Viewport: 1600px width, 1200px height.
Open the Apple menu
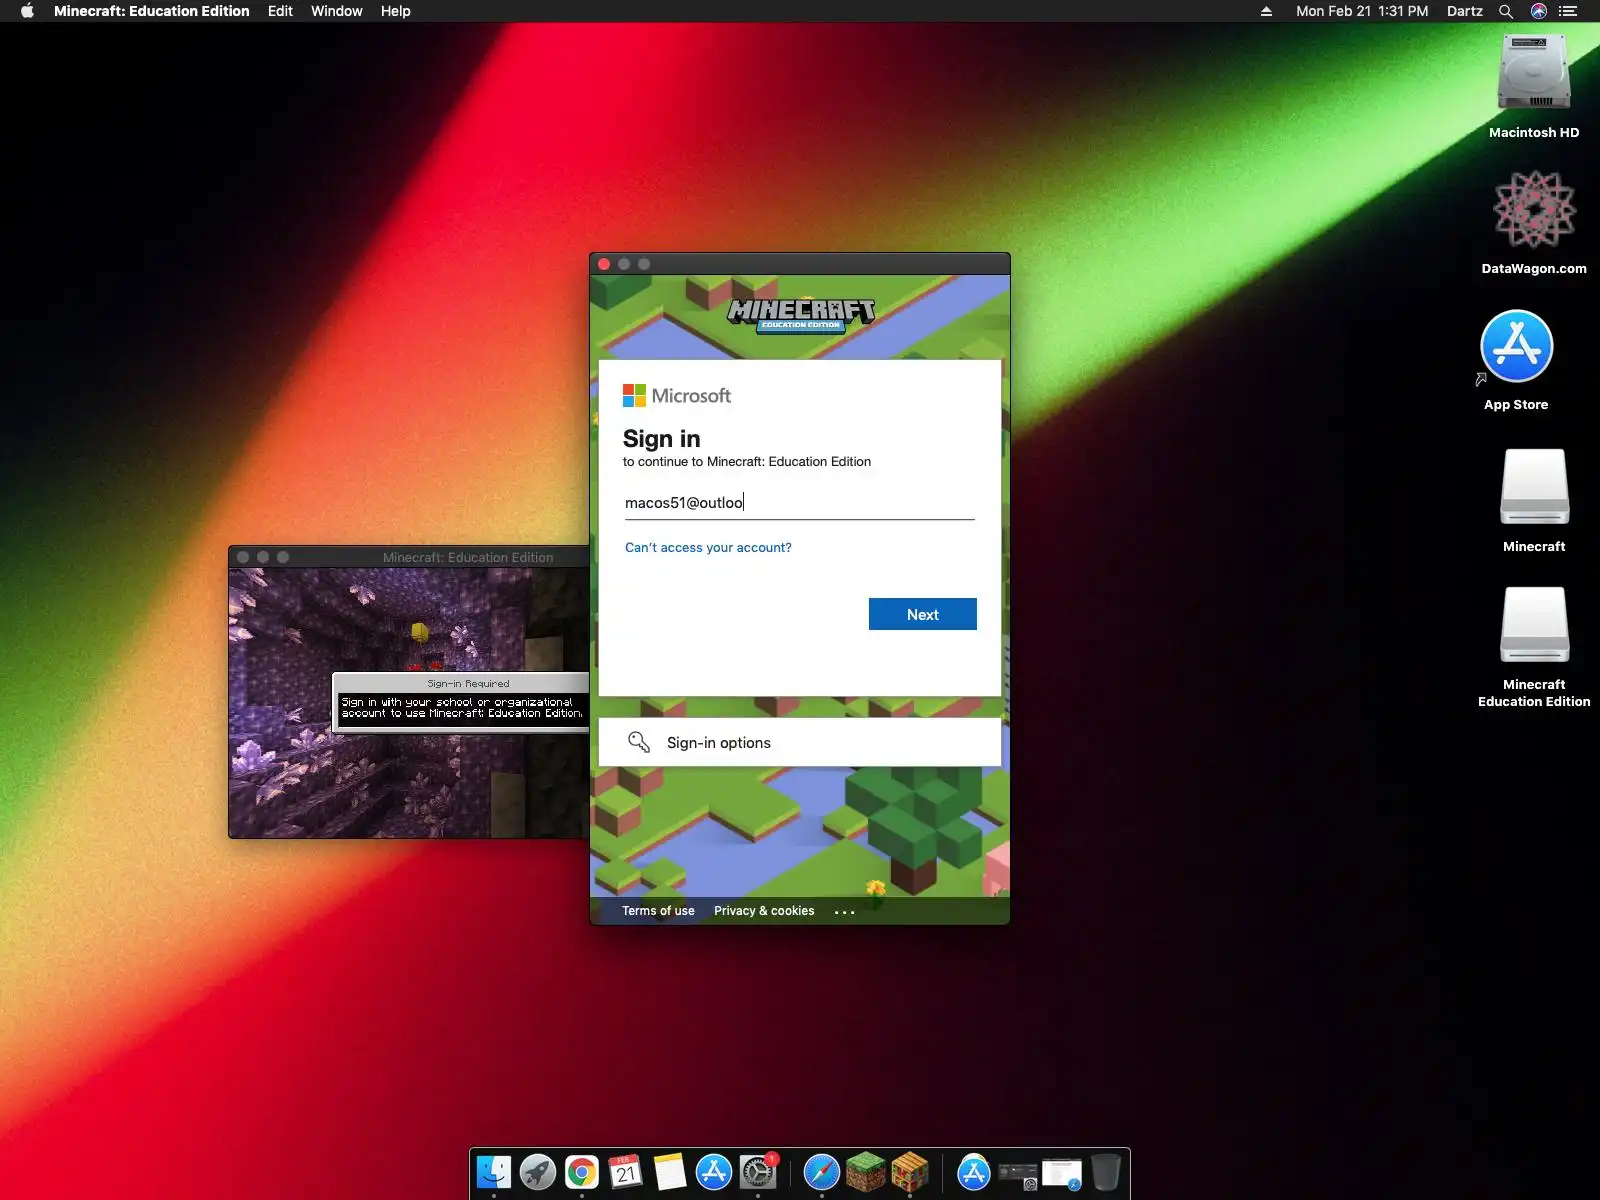pos(27,11)
